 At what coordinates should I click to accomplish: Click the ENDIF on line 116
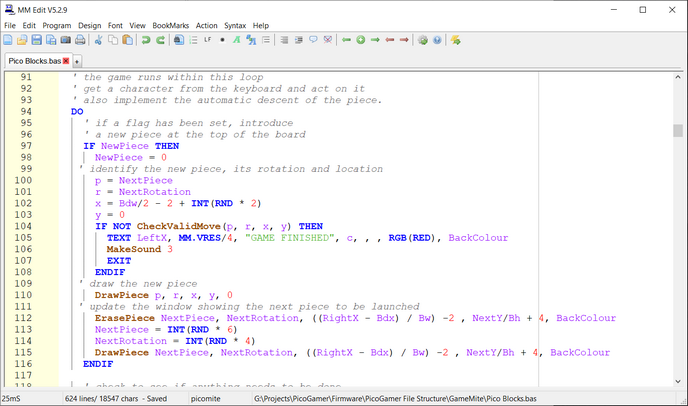(x=98, y=364)
